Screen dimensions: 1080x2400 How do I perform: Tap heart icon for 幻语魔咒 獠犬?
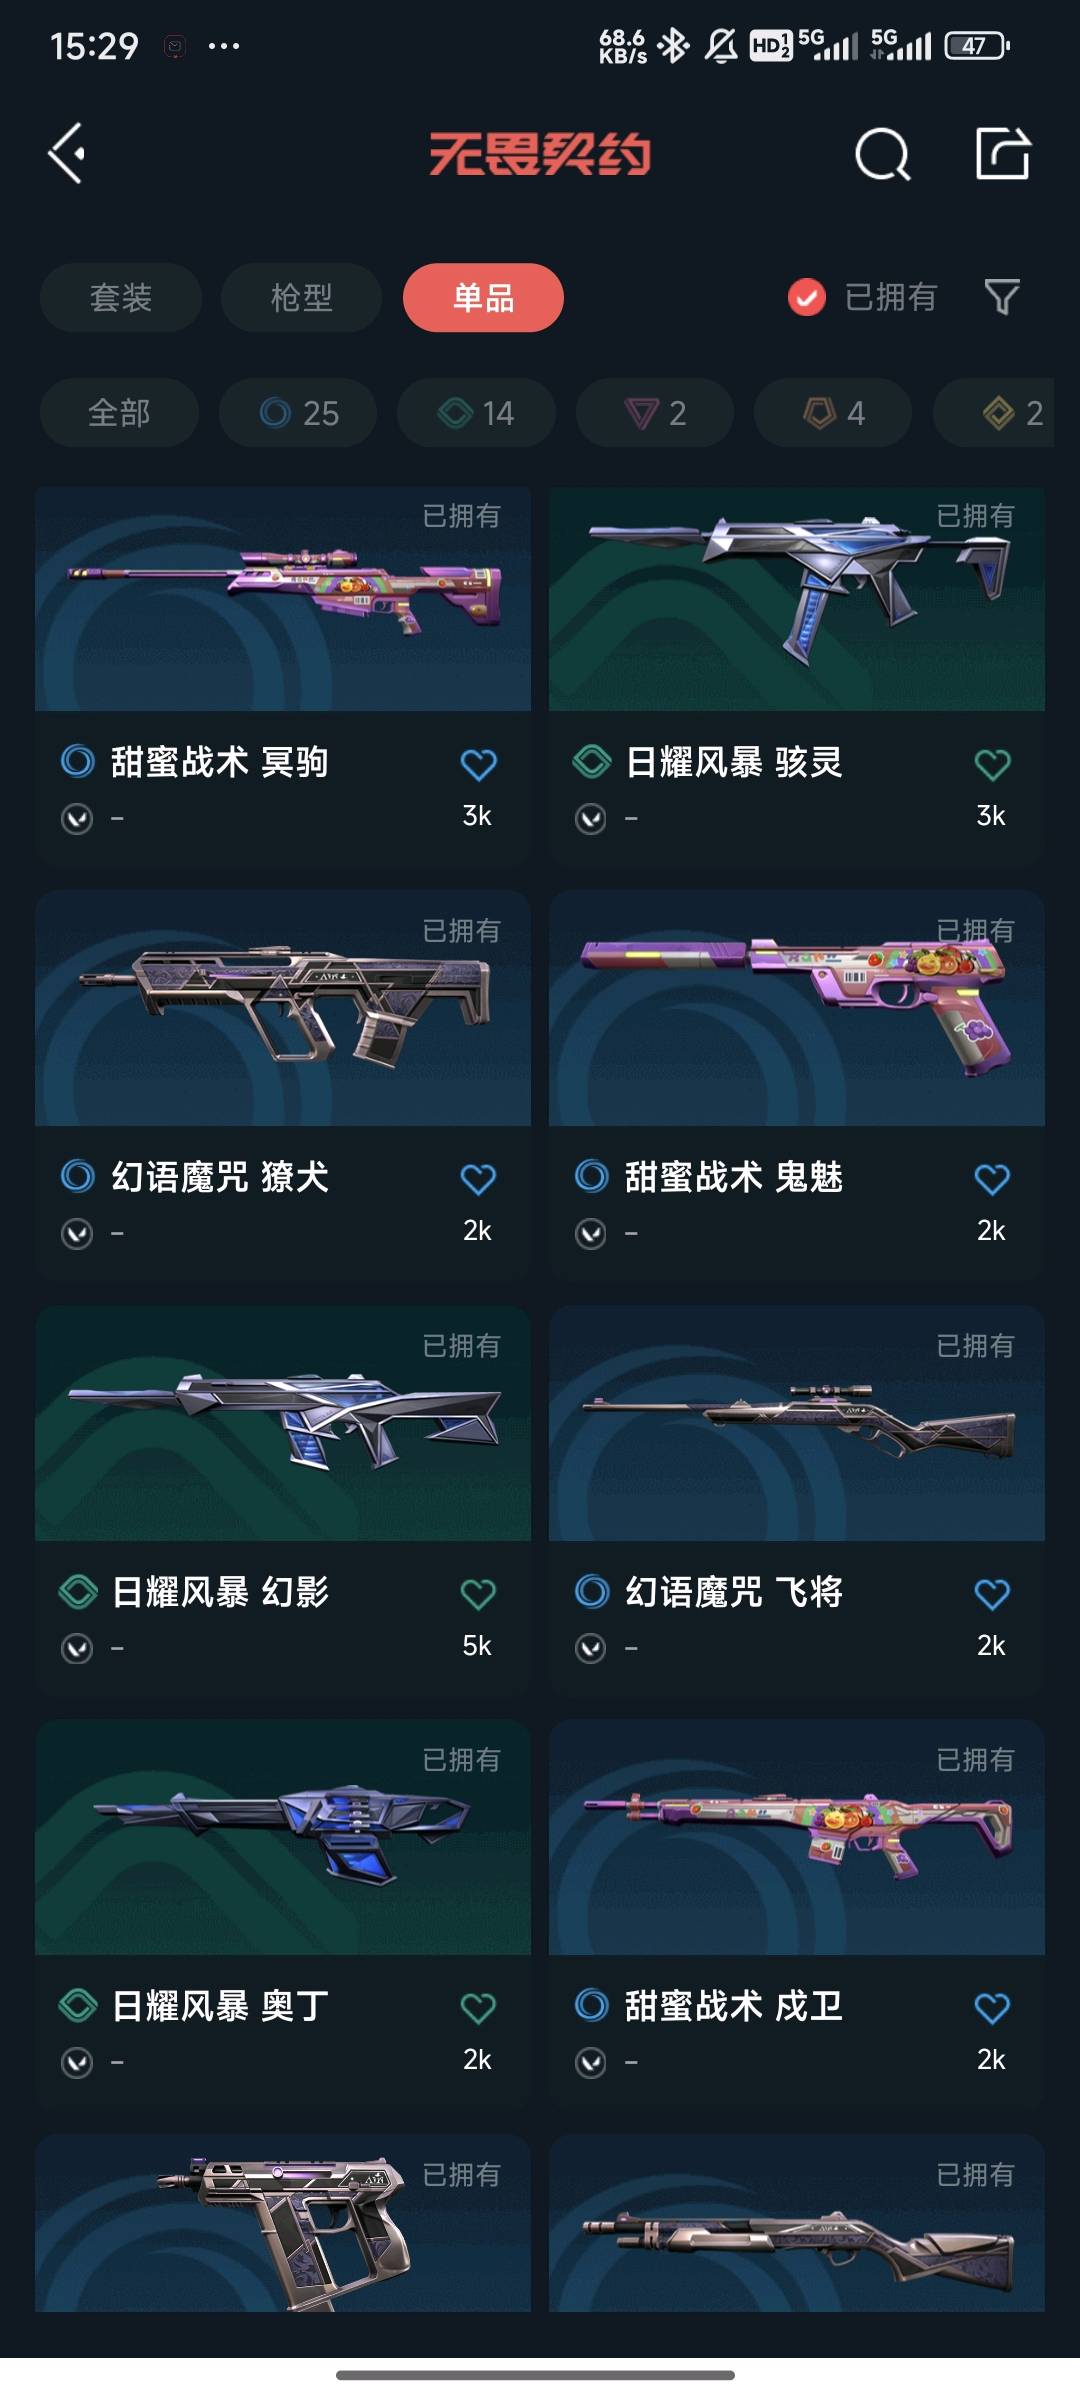tap(478, 1179)
